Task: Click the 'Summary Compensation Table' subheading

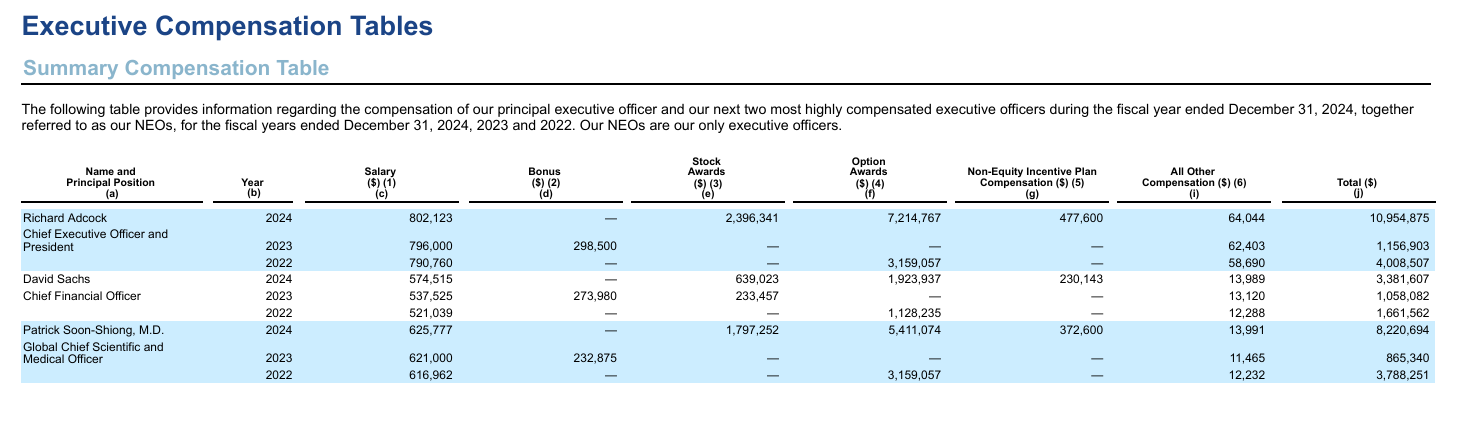Action: pos(175,68)
